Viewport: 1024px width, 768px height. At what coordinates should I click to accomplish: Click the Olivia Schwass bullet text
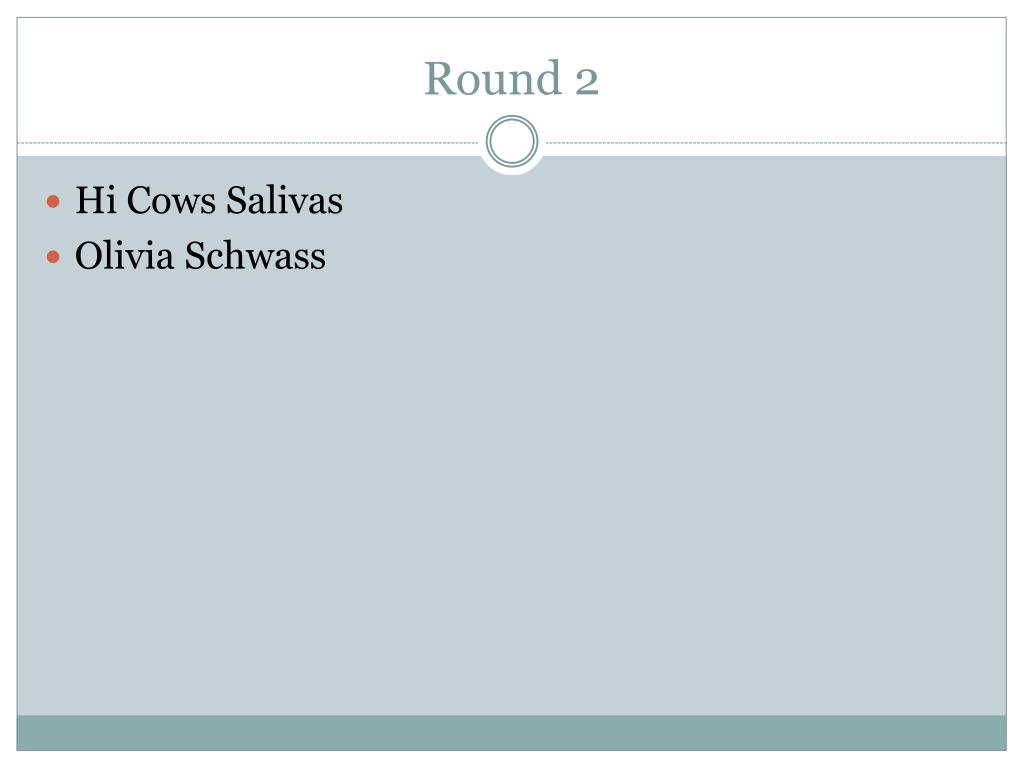click(x=200, y=255)
